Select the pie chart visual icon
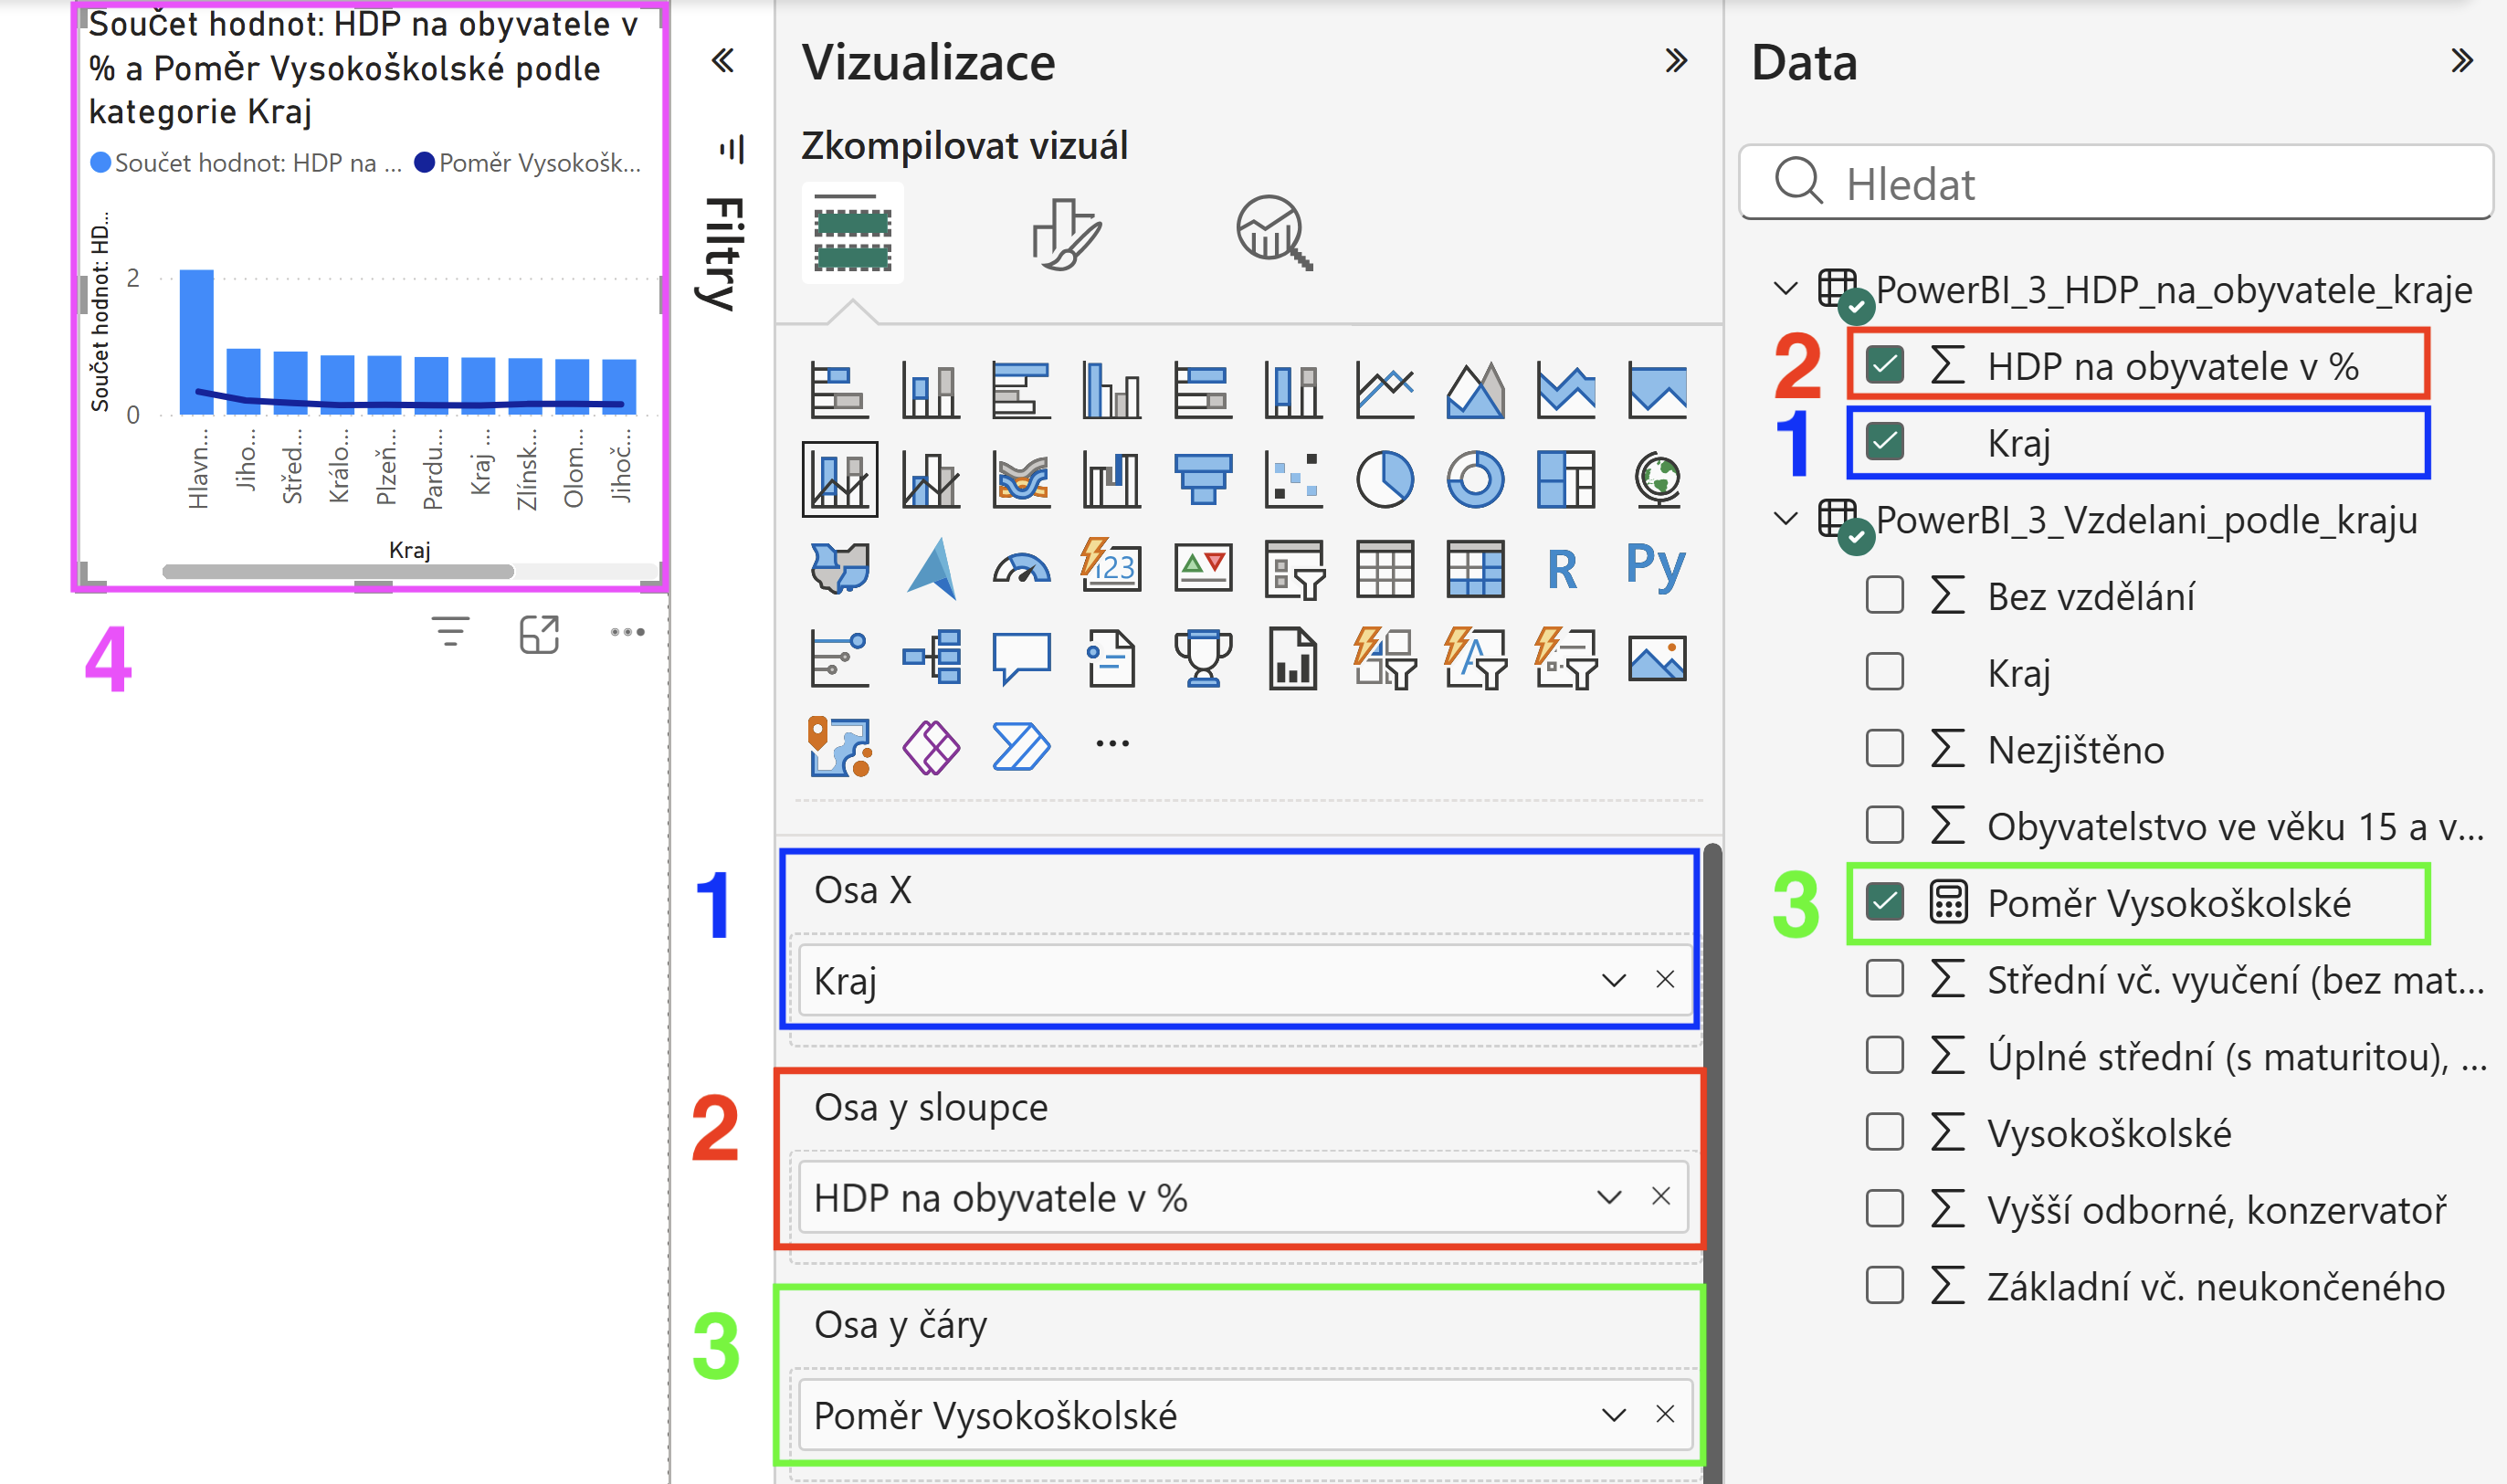 [x=1384, y=479]
